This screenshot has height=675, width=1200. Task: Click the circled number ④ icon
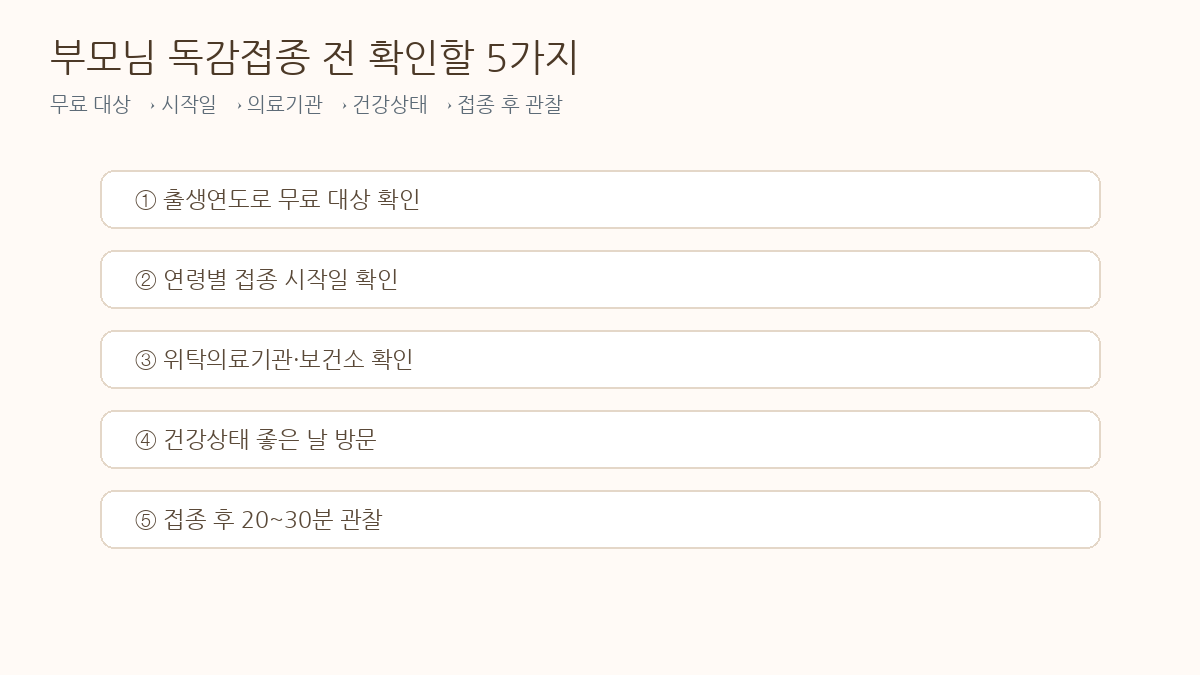(146, 440)
